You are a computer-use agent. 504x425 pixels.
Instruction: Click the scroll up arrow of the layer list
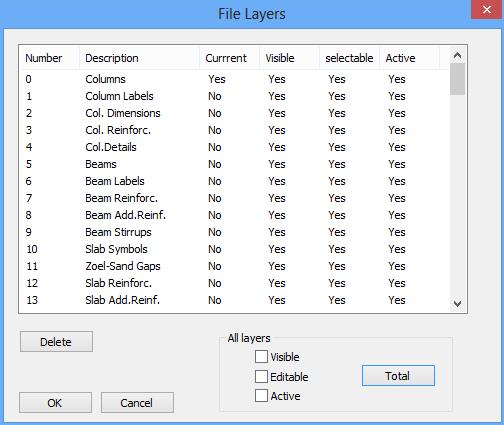click(x=457, y=55)
